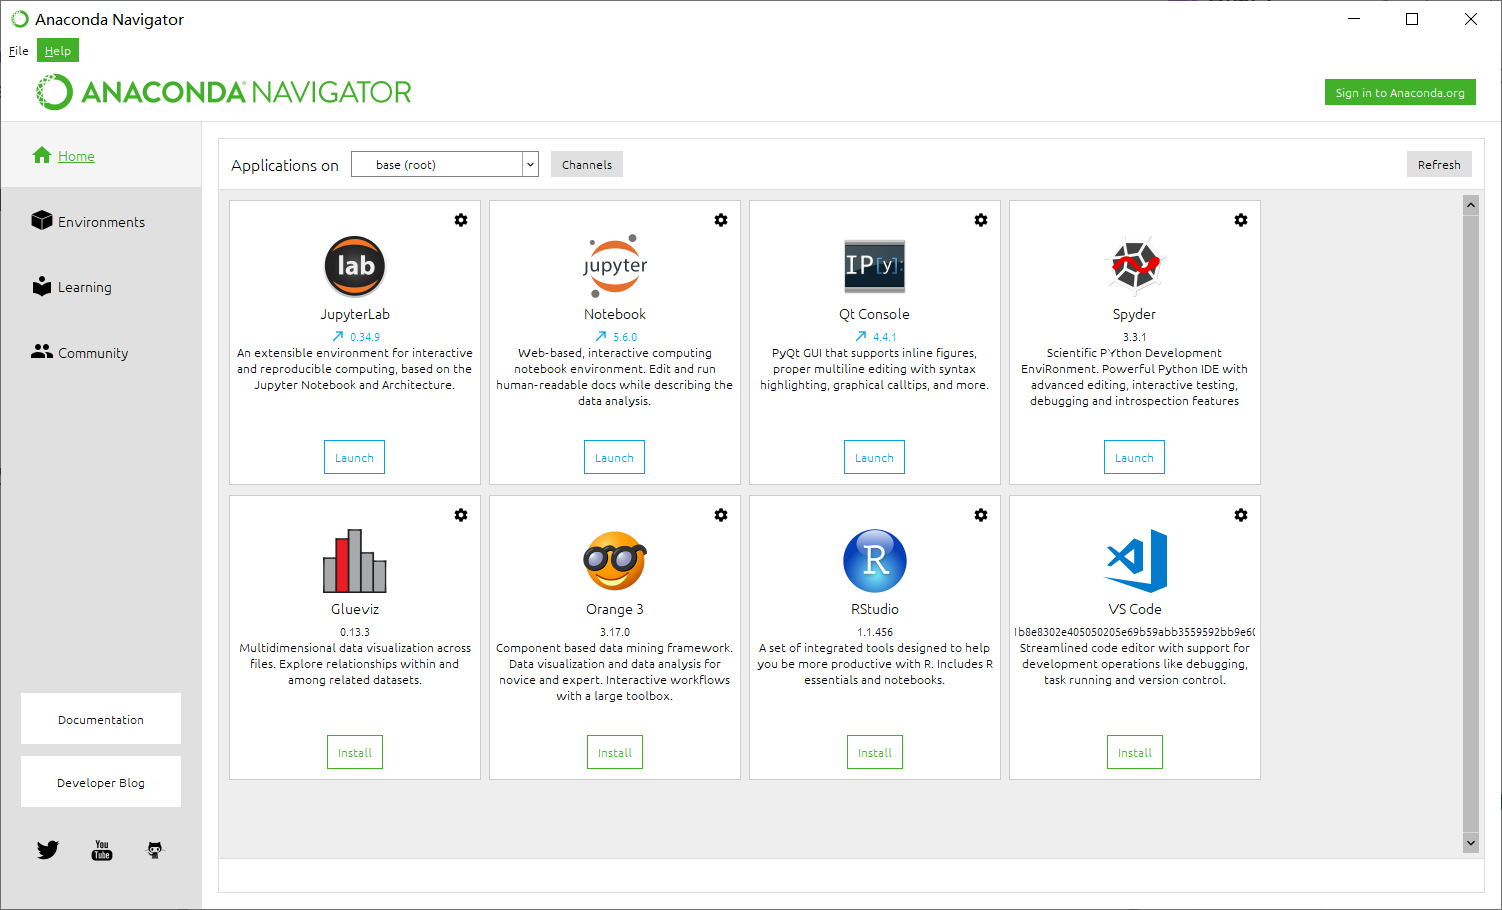Open the JupyterLab gear options icon
The width and height of the screenshot is (1502, 910).
tap(461, 220)
